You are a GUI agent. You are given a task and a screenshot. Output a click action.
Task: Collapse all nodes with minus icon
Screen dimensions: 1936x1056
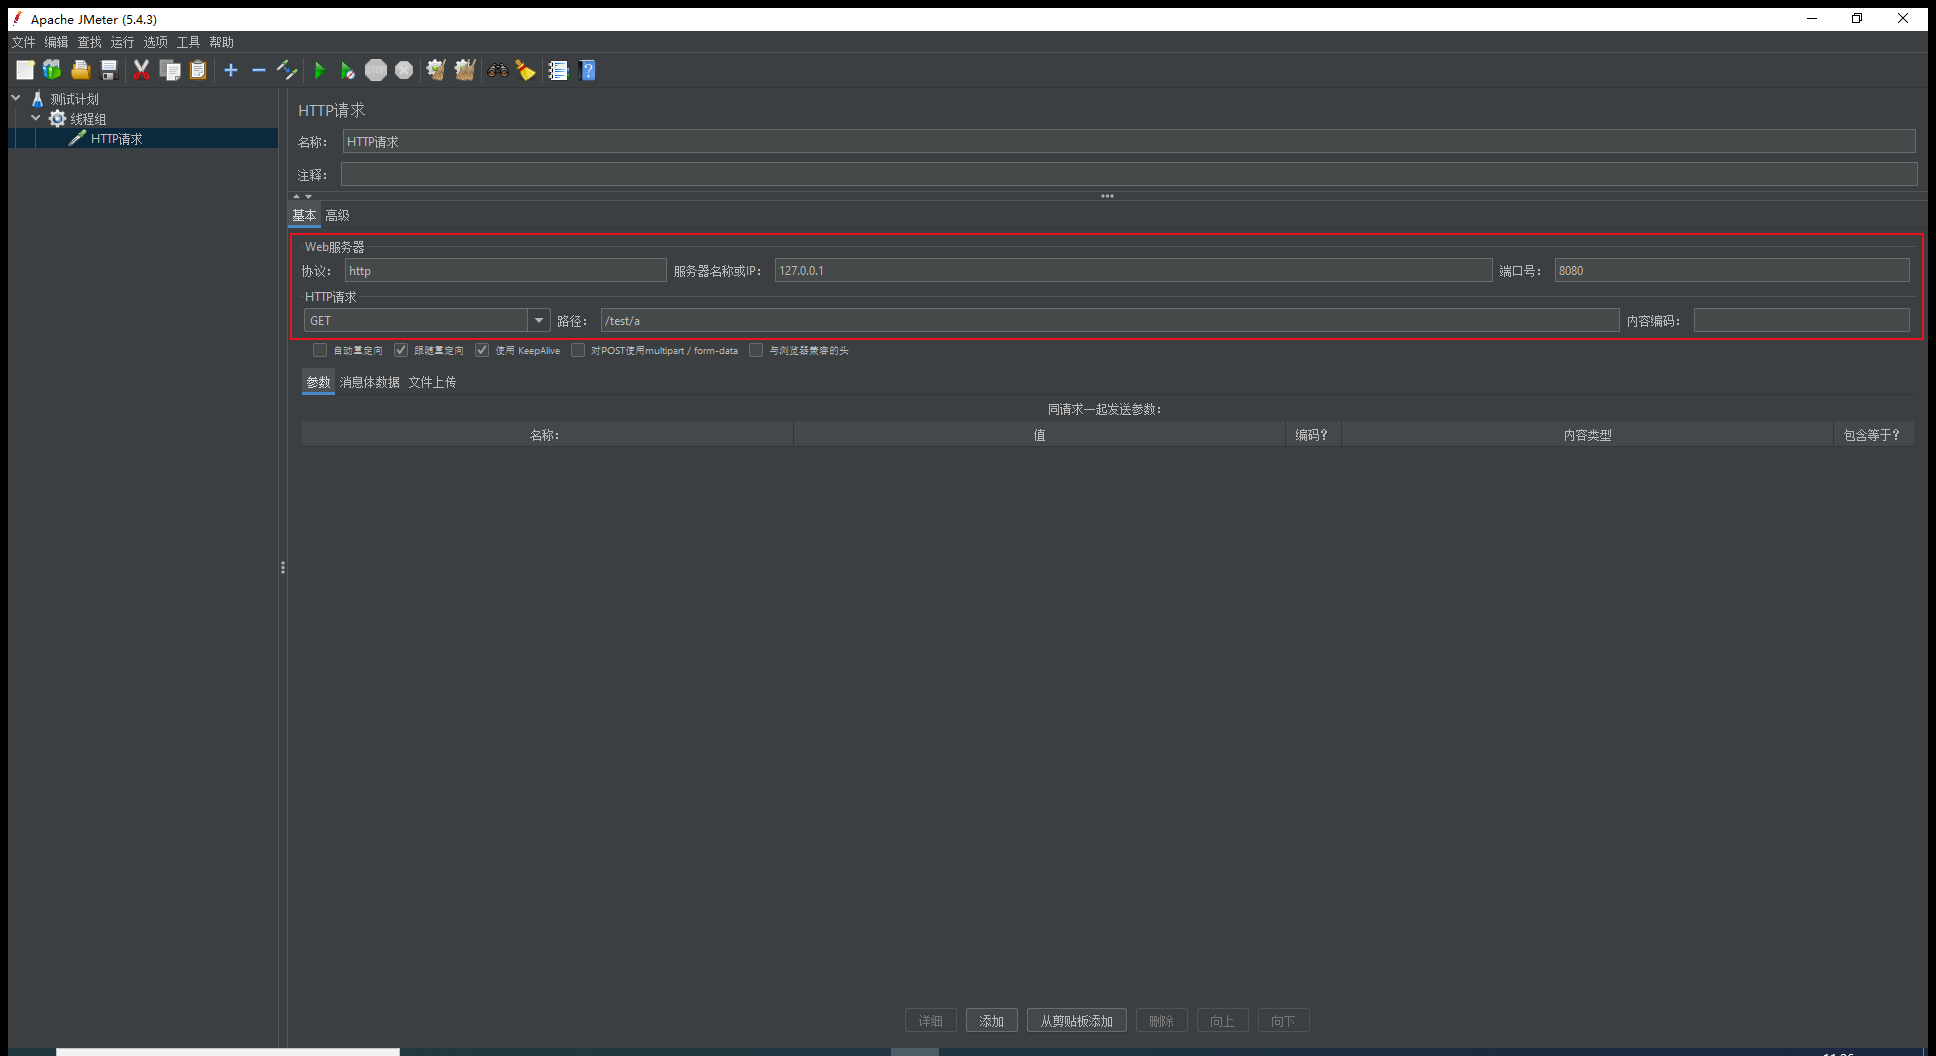pos(258,70)
